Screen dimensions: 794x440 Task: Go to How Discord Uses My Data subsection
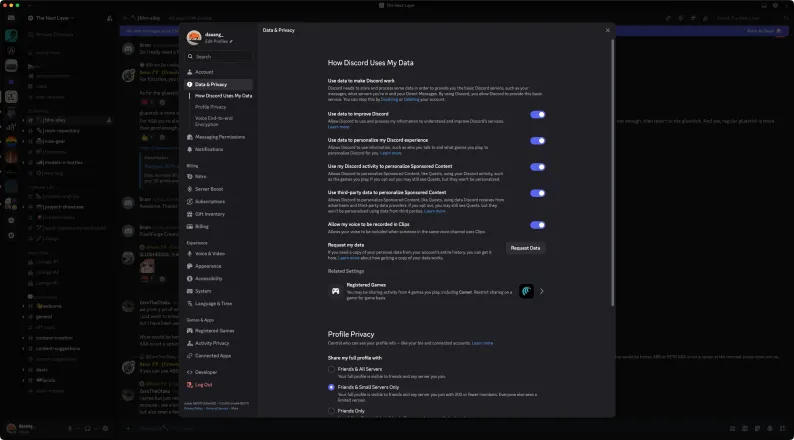click(223, 96)
